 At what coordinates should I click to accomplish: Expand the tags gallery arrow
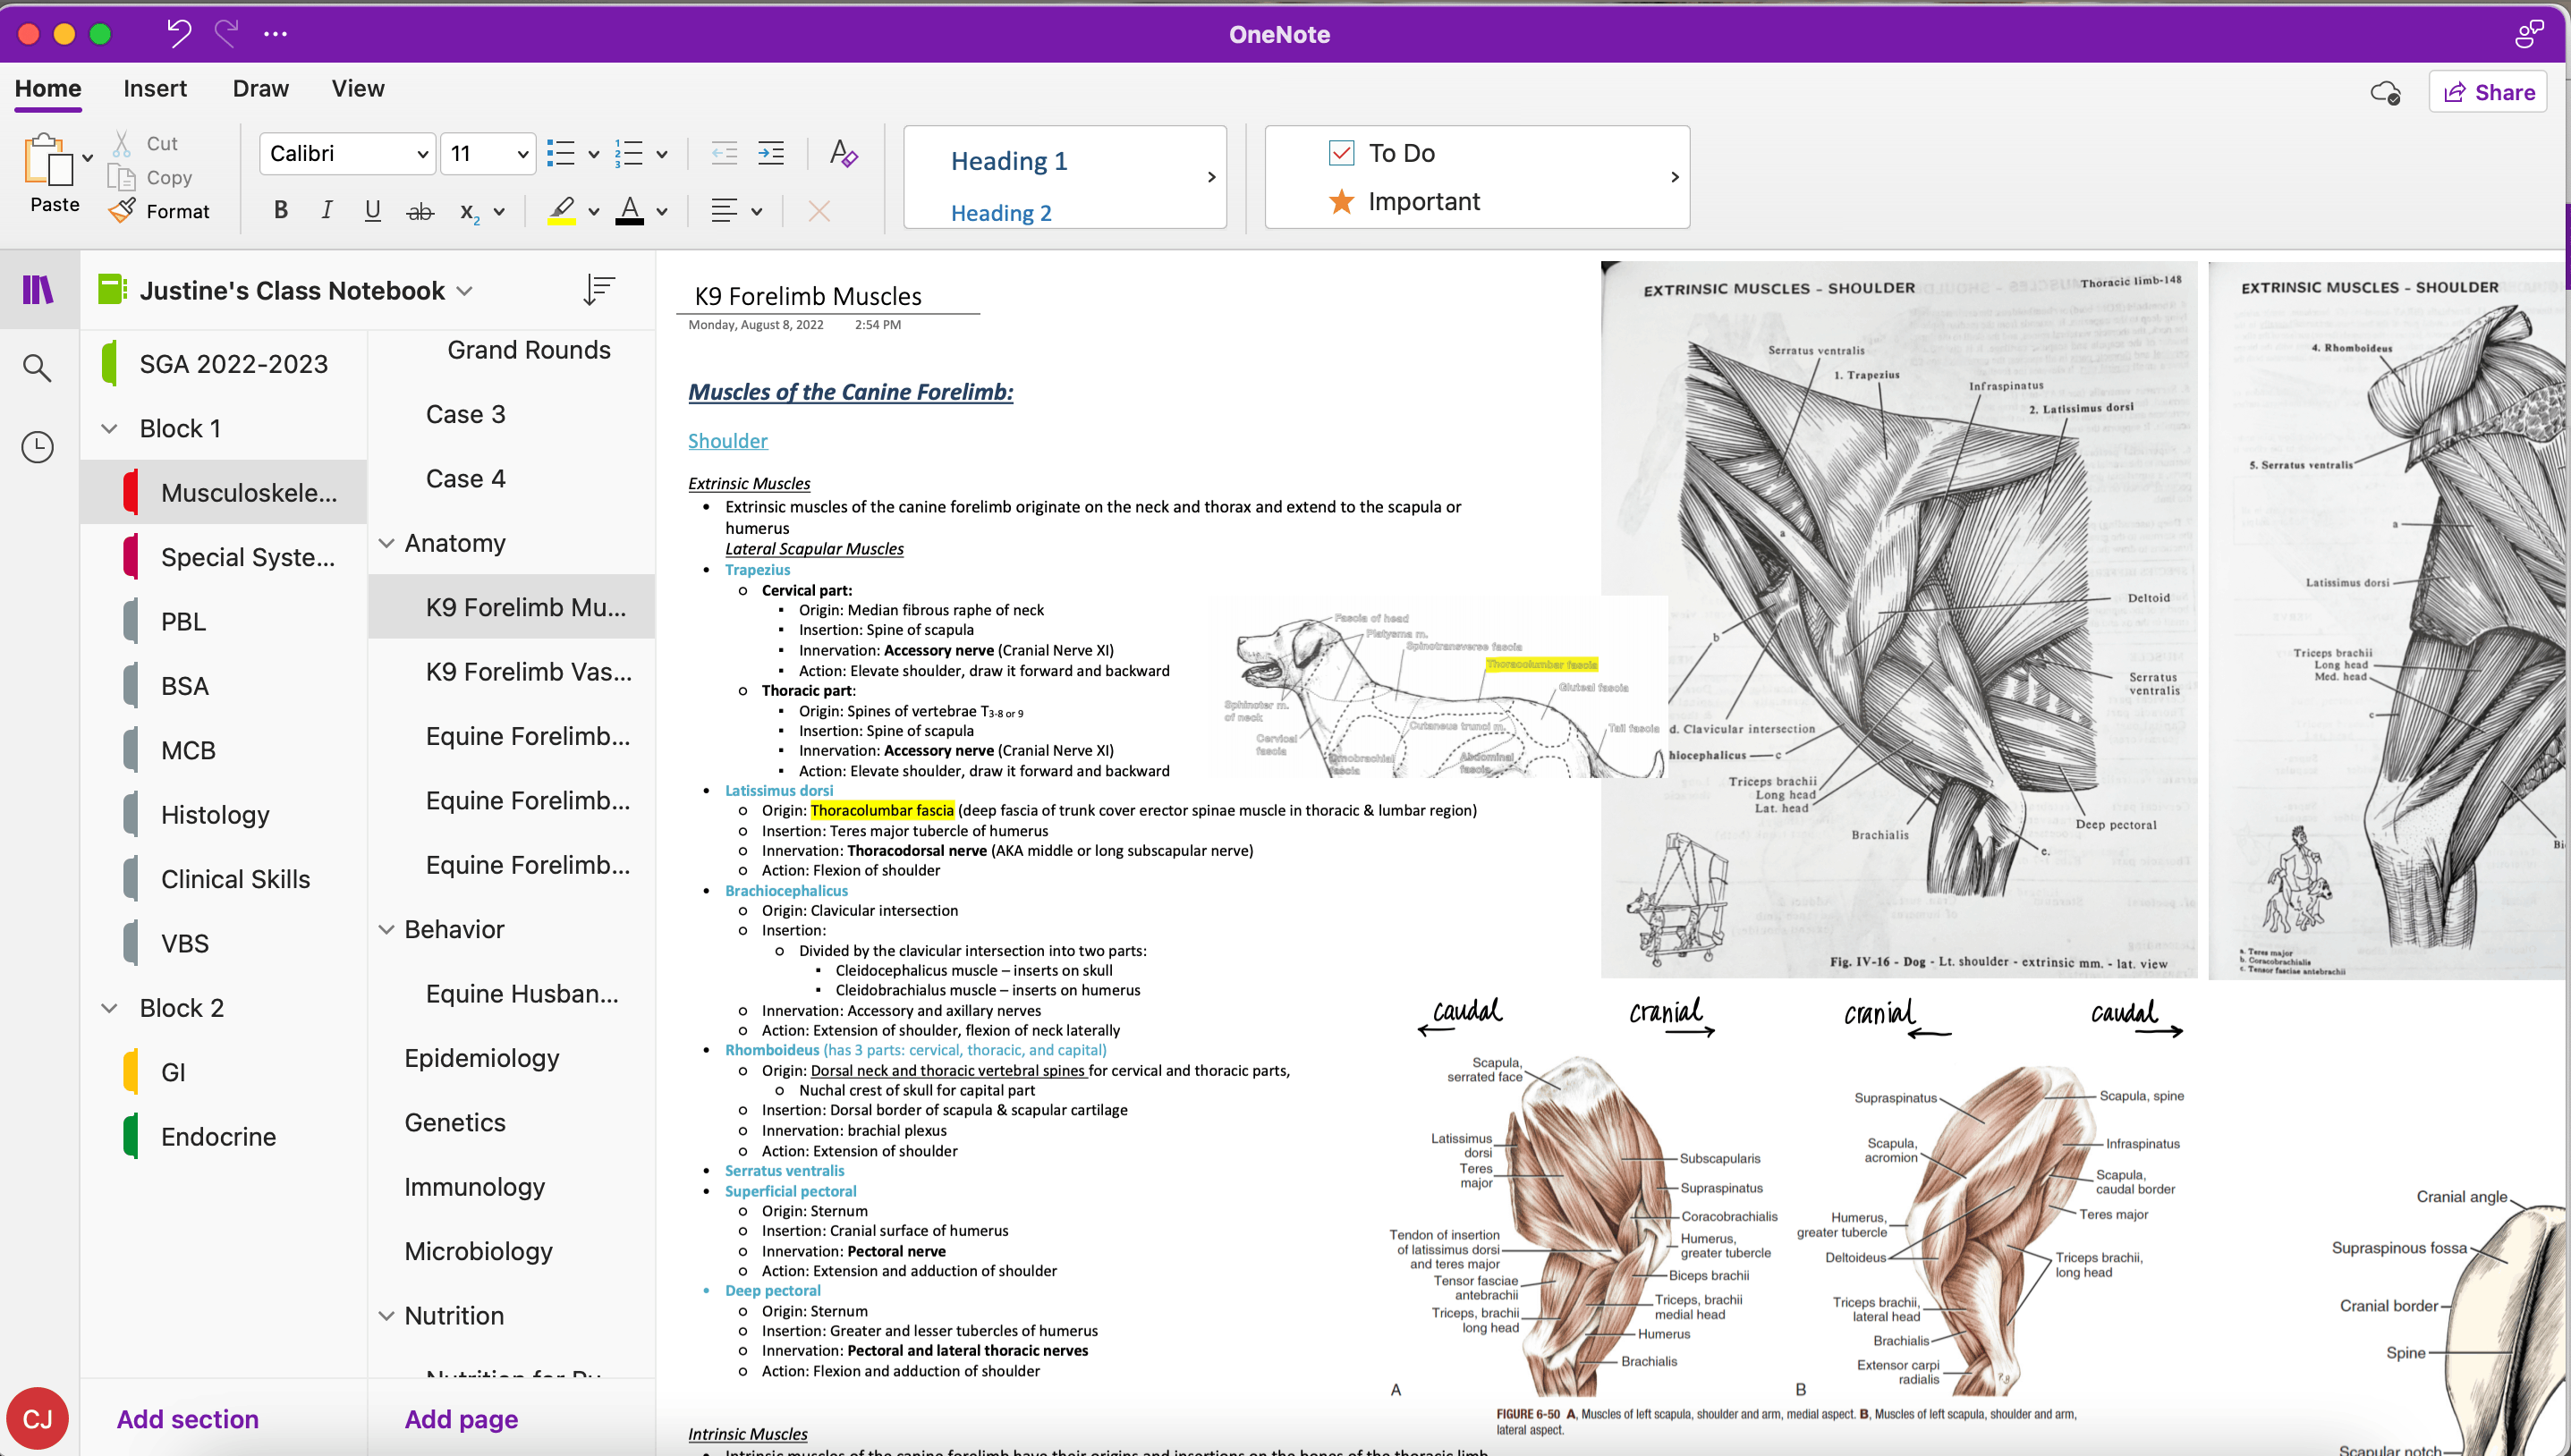tap(1675, 177)
